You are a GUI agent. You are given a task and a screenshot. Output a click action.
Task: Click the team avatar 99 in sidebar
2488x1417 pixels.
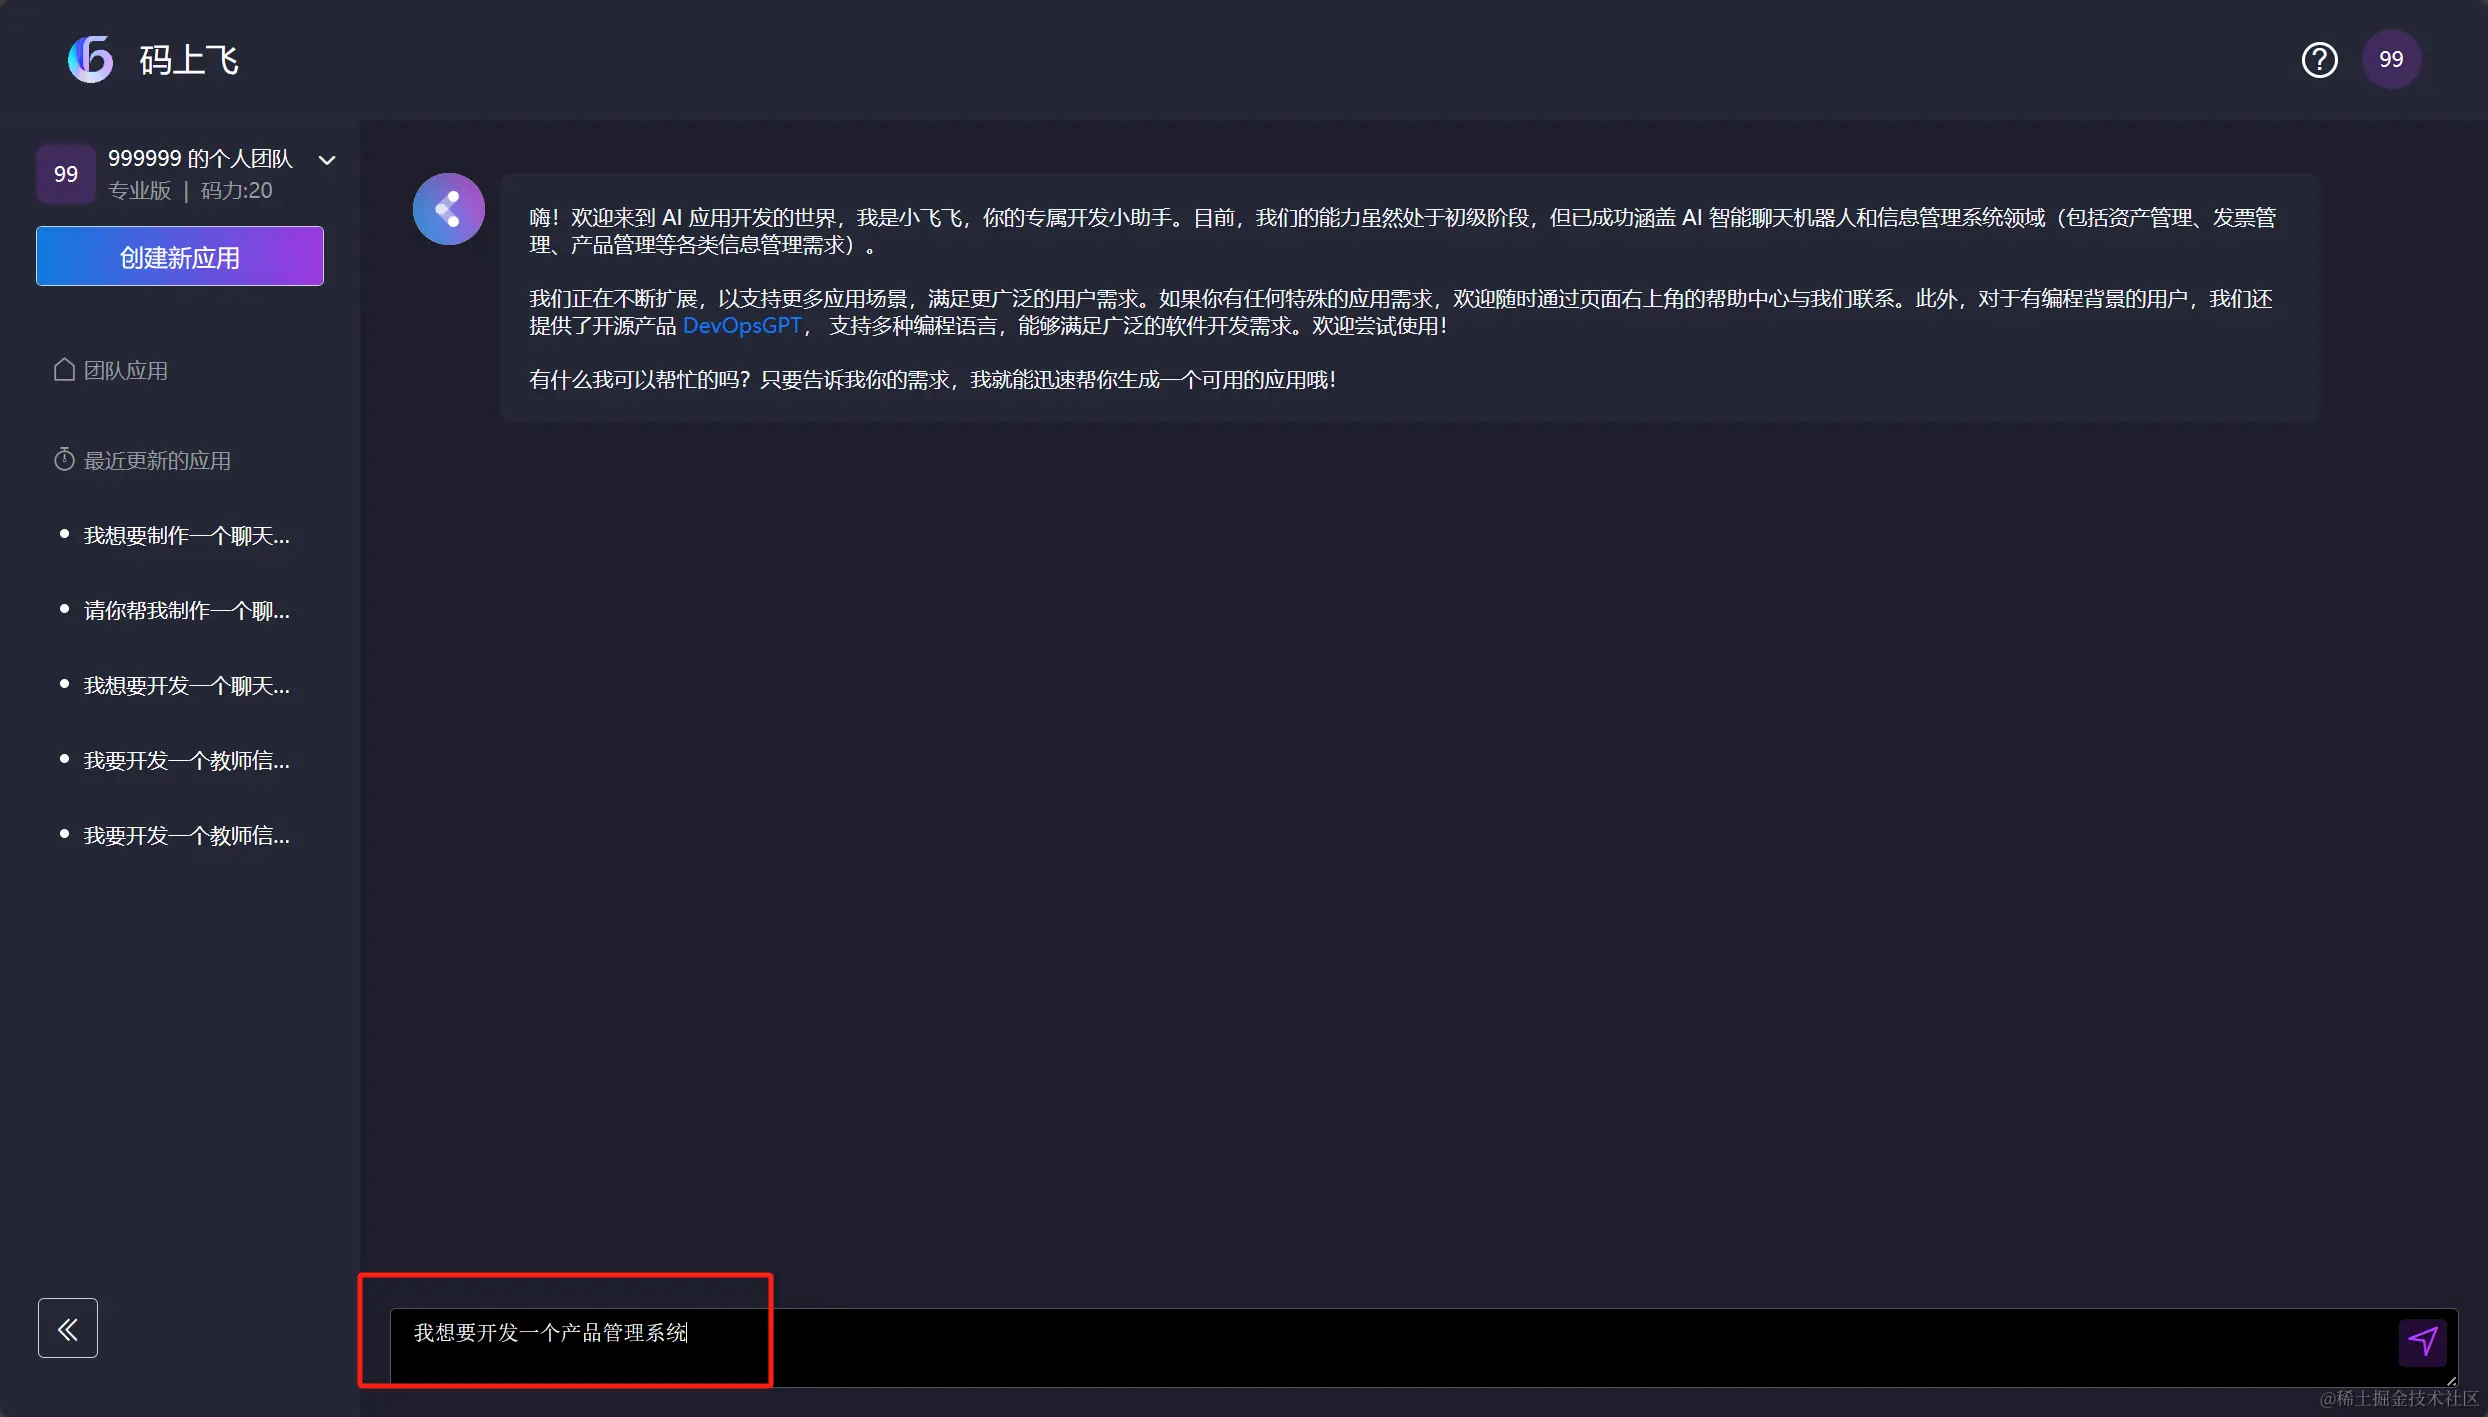[x=66, y=174]
